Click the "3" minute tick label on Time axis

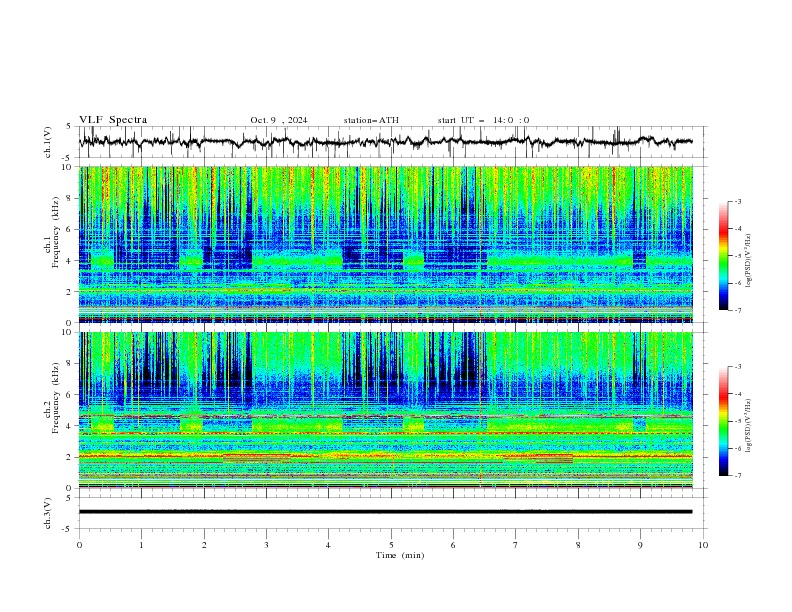coord(266,545)
